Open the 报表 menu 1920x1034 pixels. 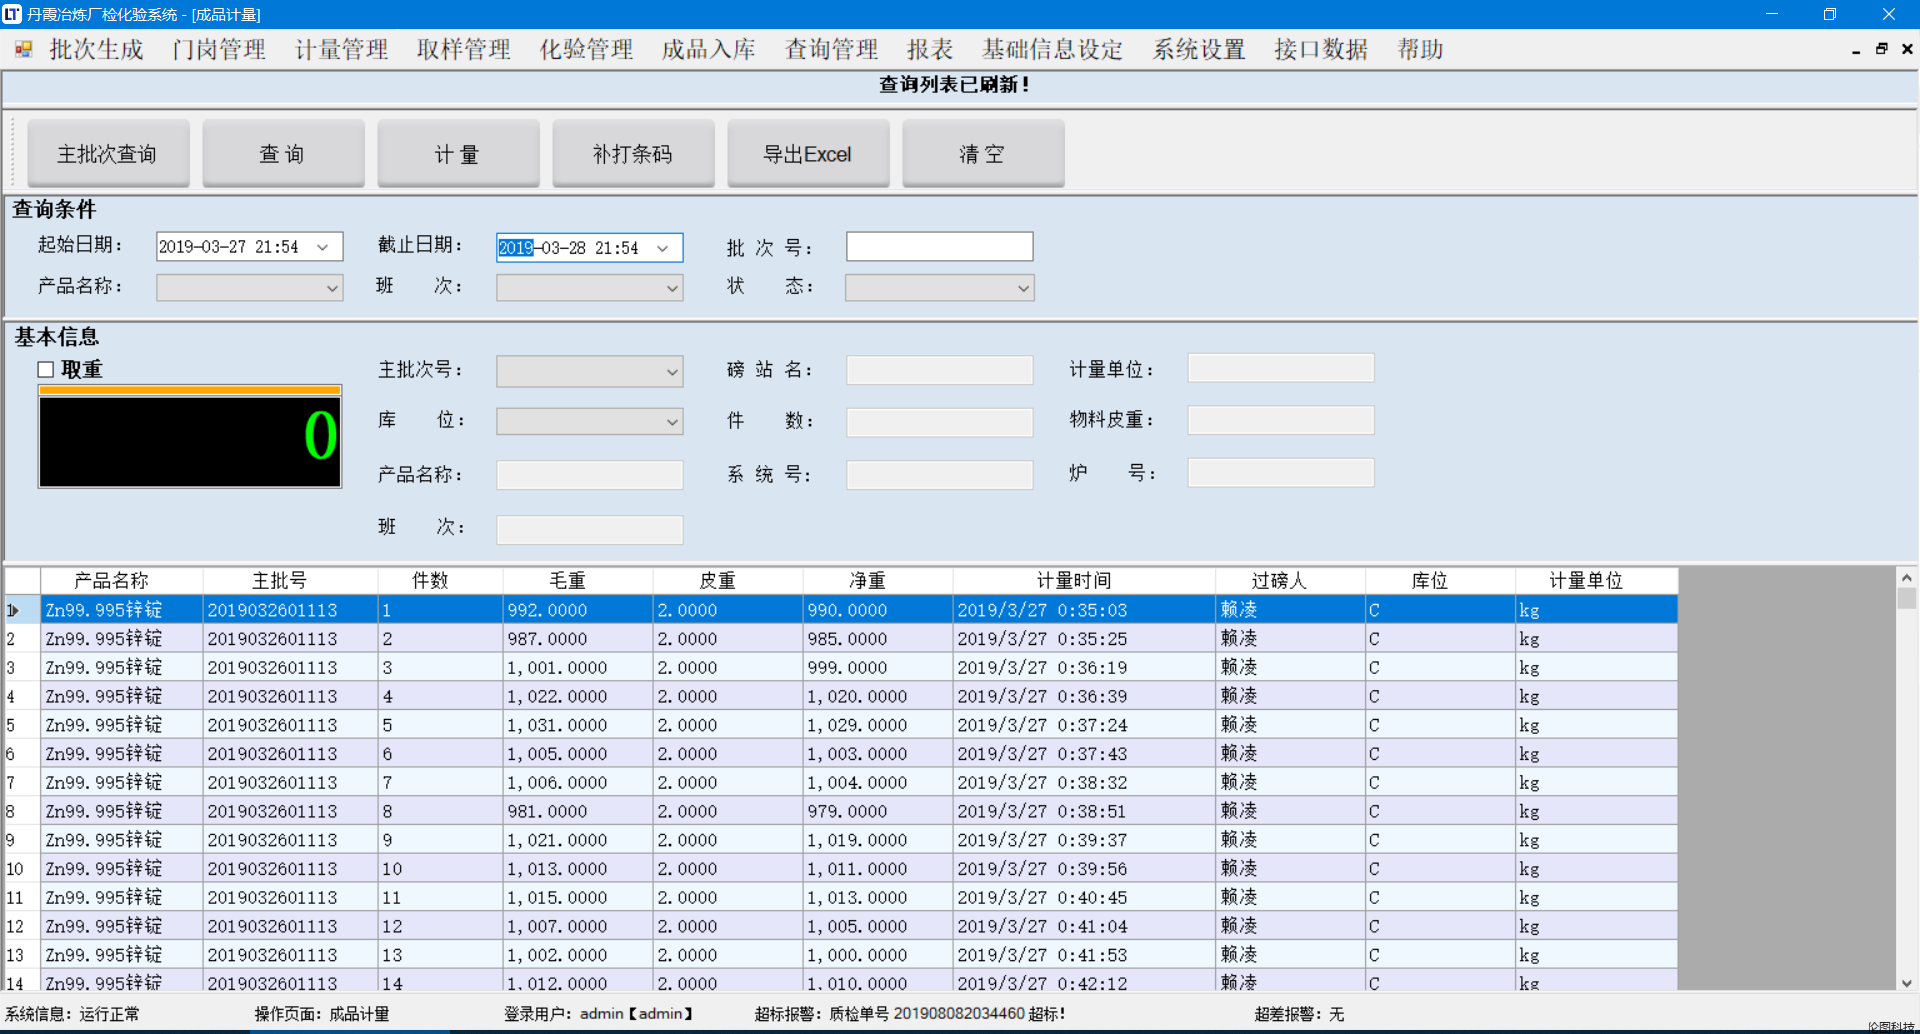tap(929, 49)
